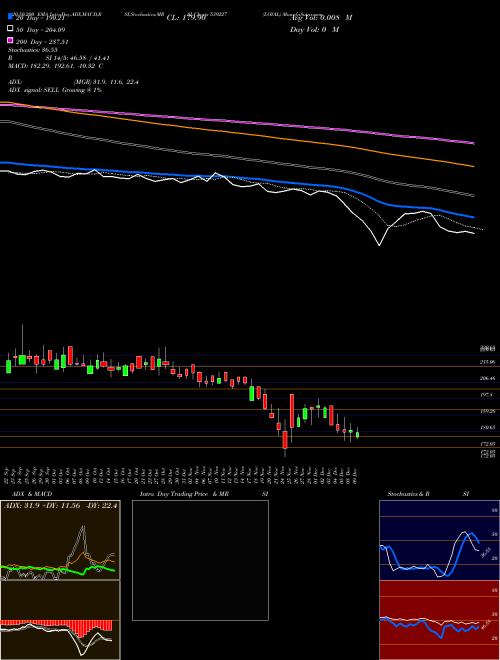Viewport: 500px width, 660px height.
Task: Select the '50 Day = 204.09' label
Action: (x=40, y=29)
